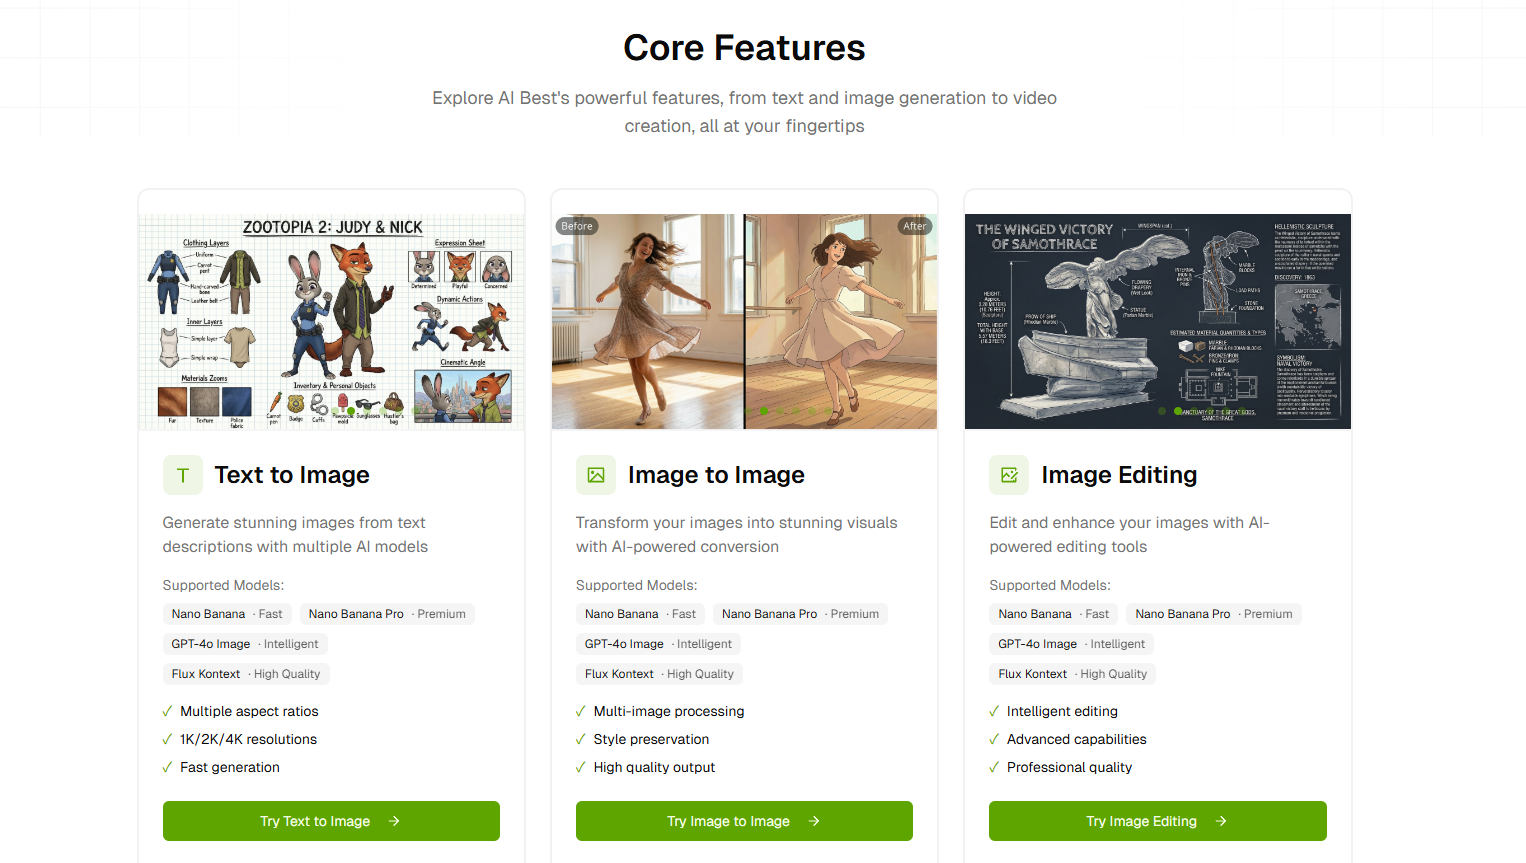Click 'Multi-image processing' feature line

click(669, 711)
